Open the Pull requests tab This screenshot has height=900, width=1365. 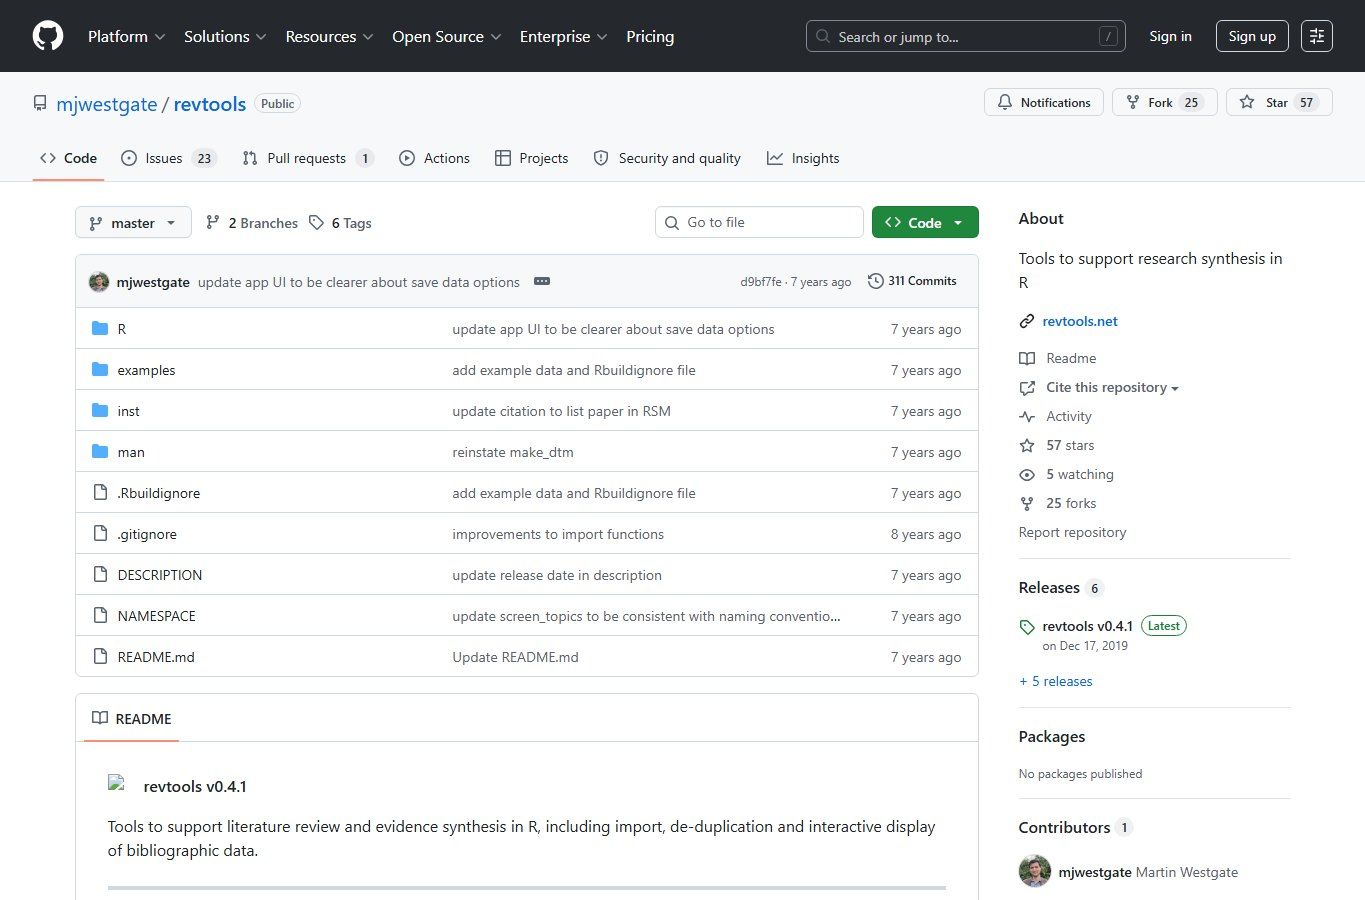pos(308,158)
